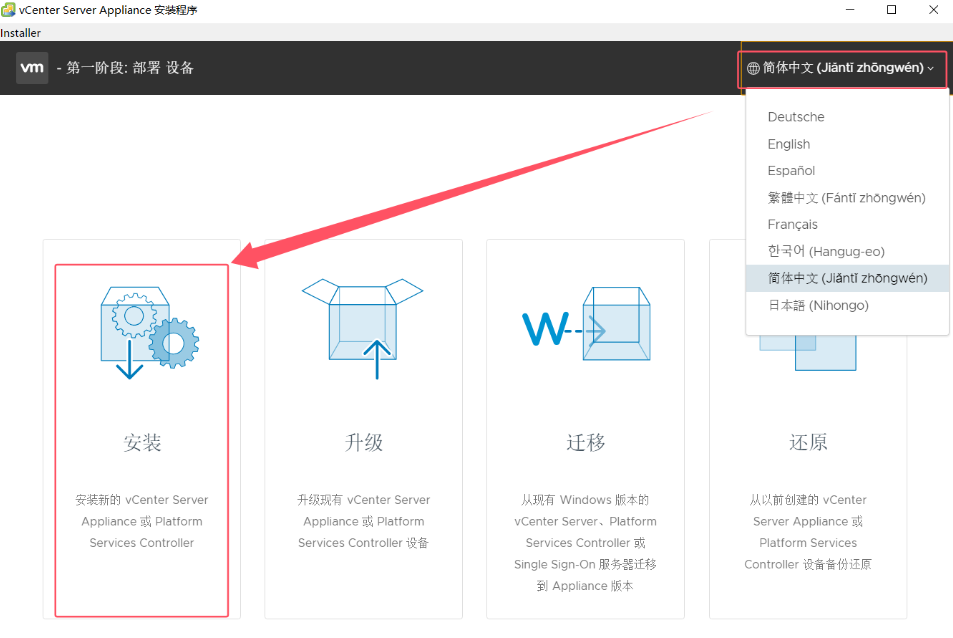Click the 升级现有 vCenter Server description text

363,521
